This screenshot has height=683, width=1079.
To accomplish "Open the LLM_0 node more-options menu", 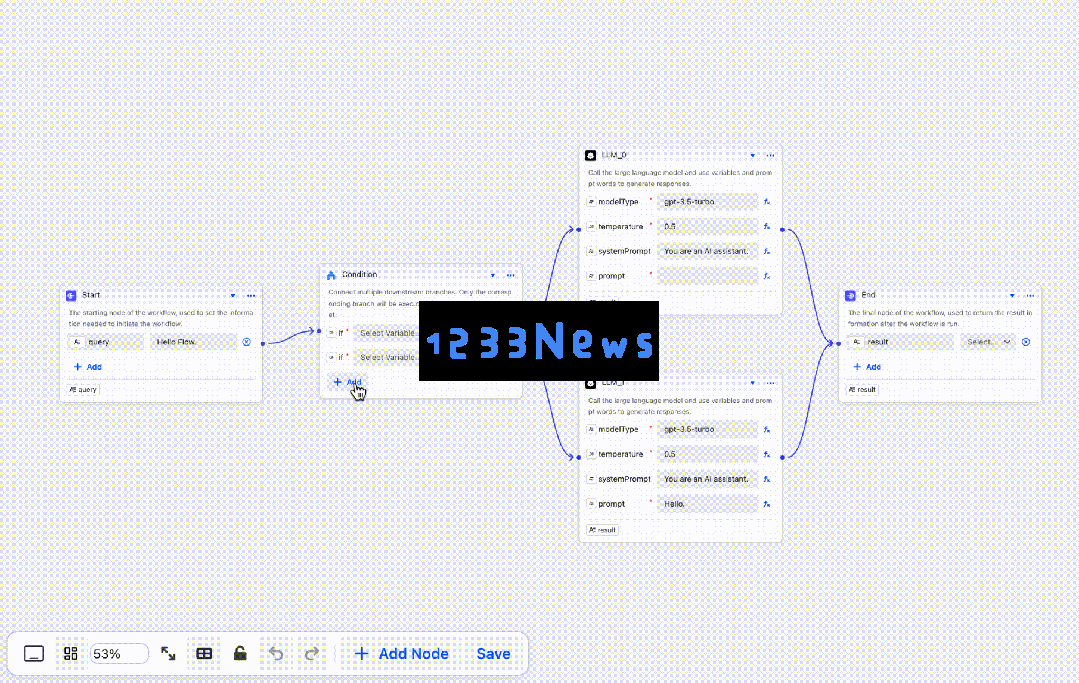I will (x=770, y=155).
